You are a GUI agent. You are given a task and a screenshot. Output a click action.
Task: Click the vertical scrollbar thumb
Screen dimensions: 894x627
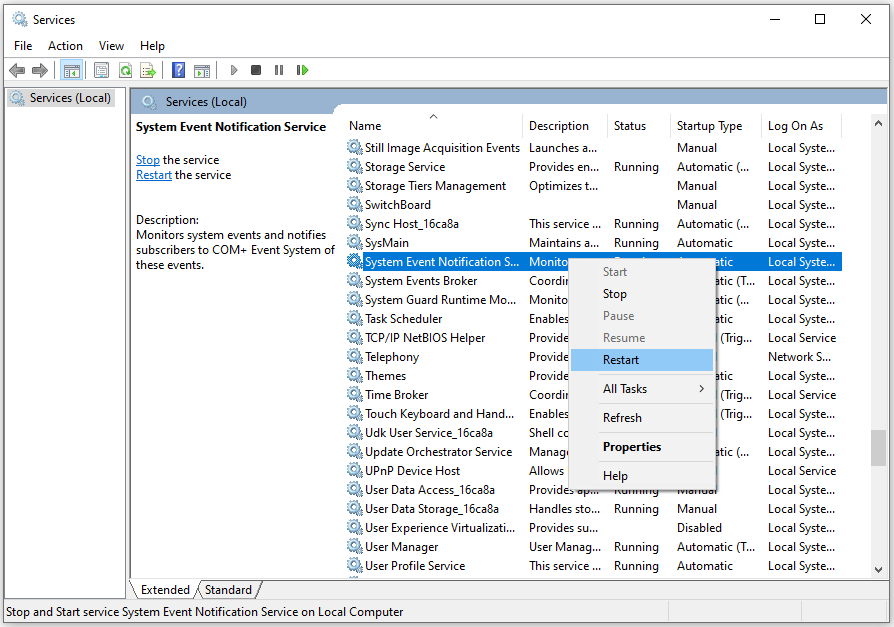coord(879,448)
